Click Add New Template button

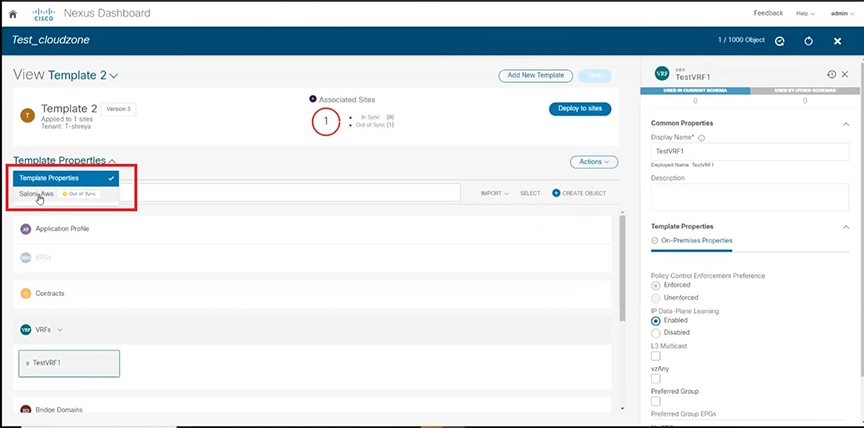tap(536, 75)
